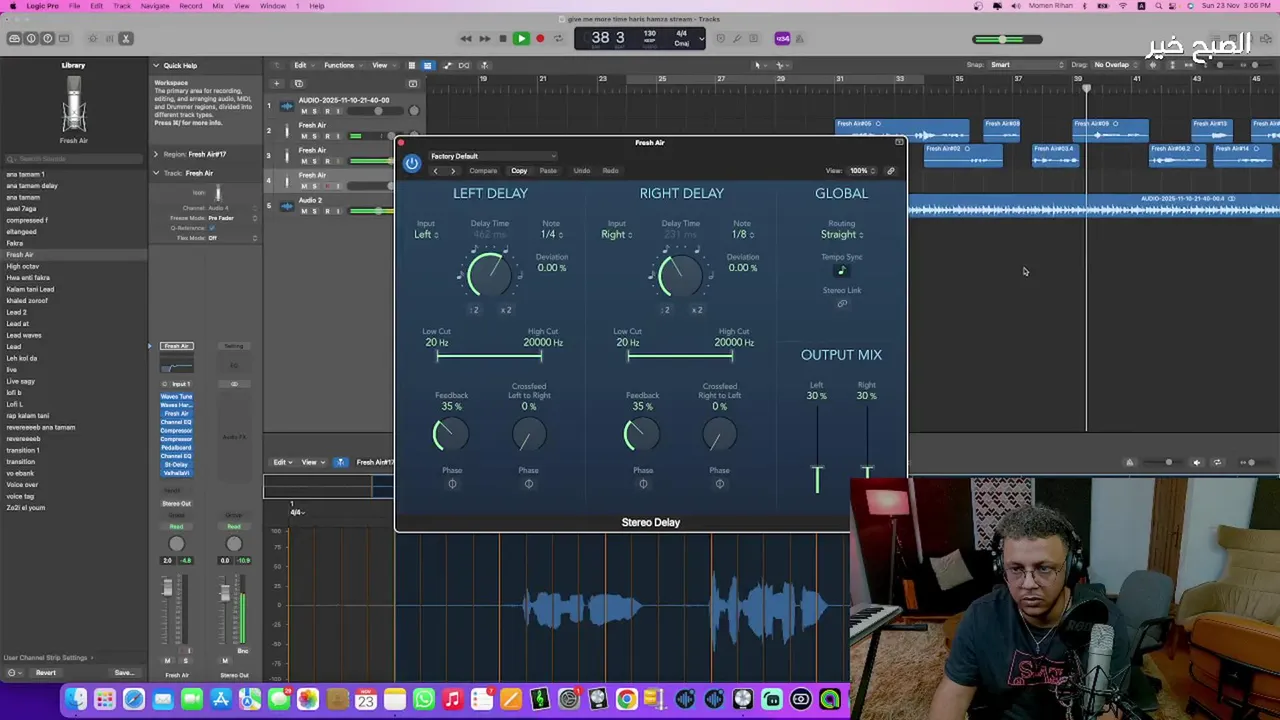Open the Factory Default preset dropdown
1280x720 pixels.
[x=492, y=156]
